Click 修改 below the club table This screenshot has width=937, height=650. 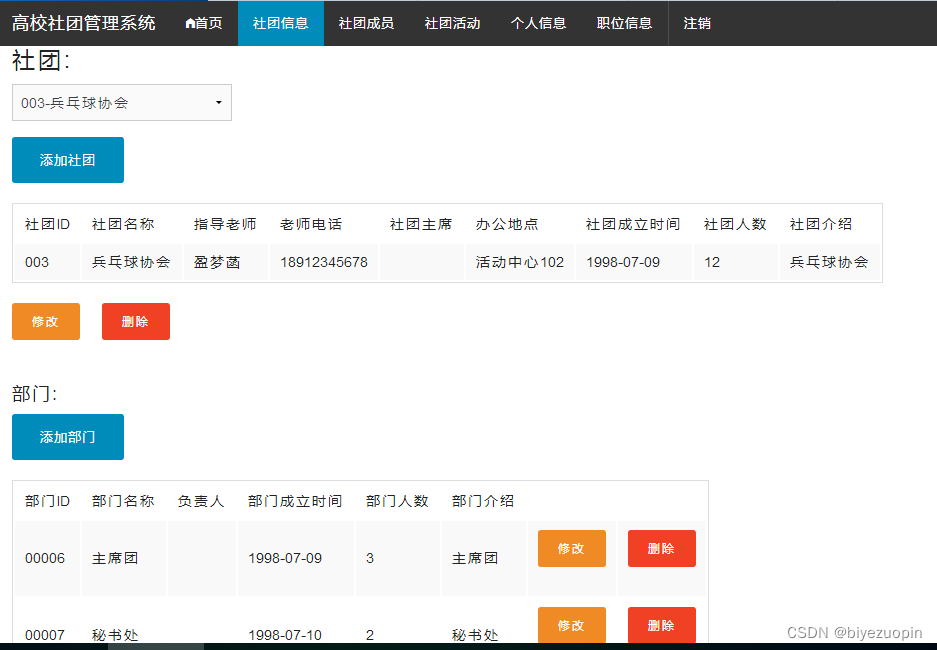pos(46,321)
